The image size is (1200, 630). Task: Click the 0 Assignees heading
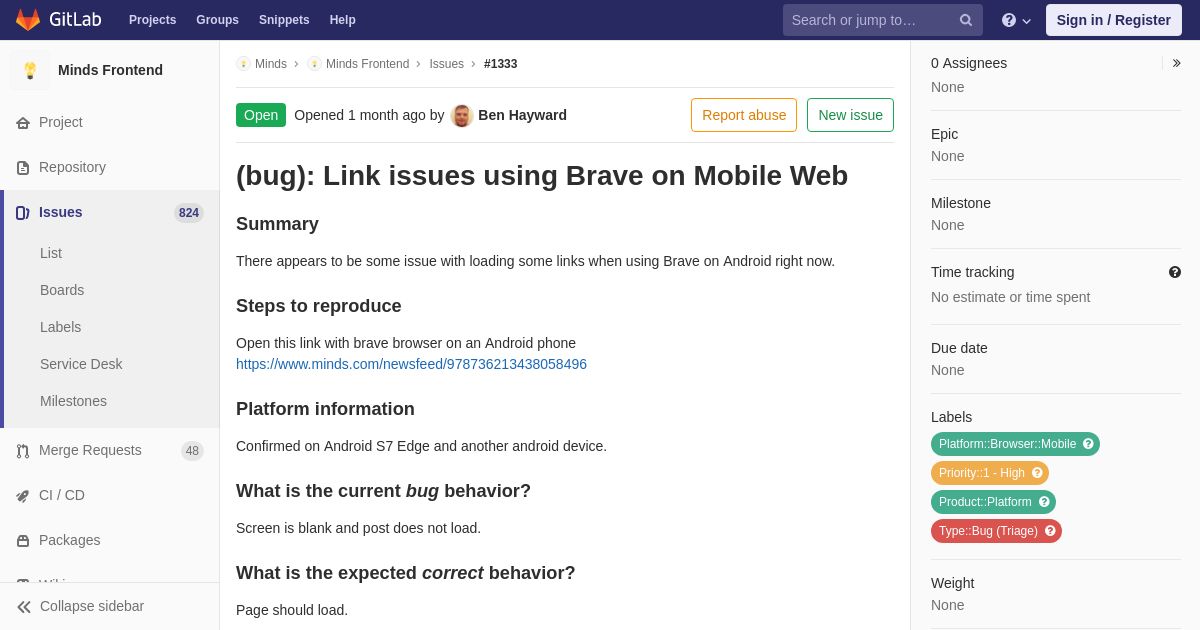pos(969,63)
